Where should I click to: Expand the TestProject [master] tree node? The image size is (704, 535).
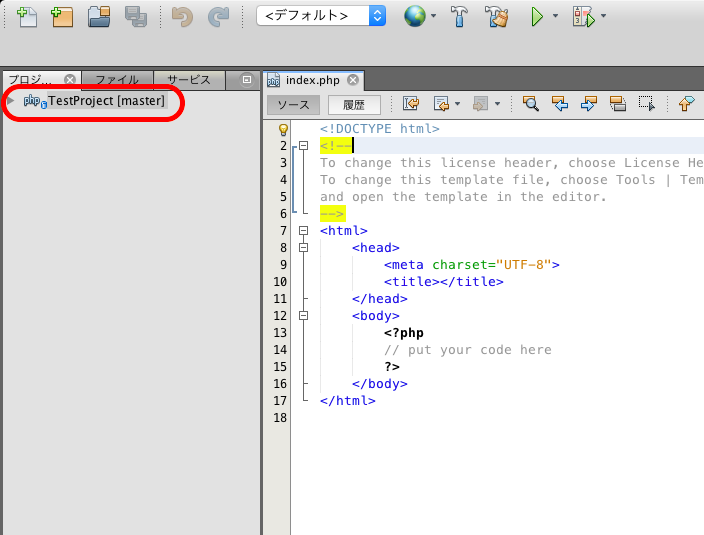[x=11, y=101]
